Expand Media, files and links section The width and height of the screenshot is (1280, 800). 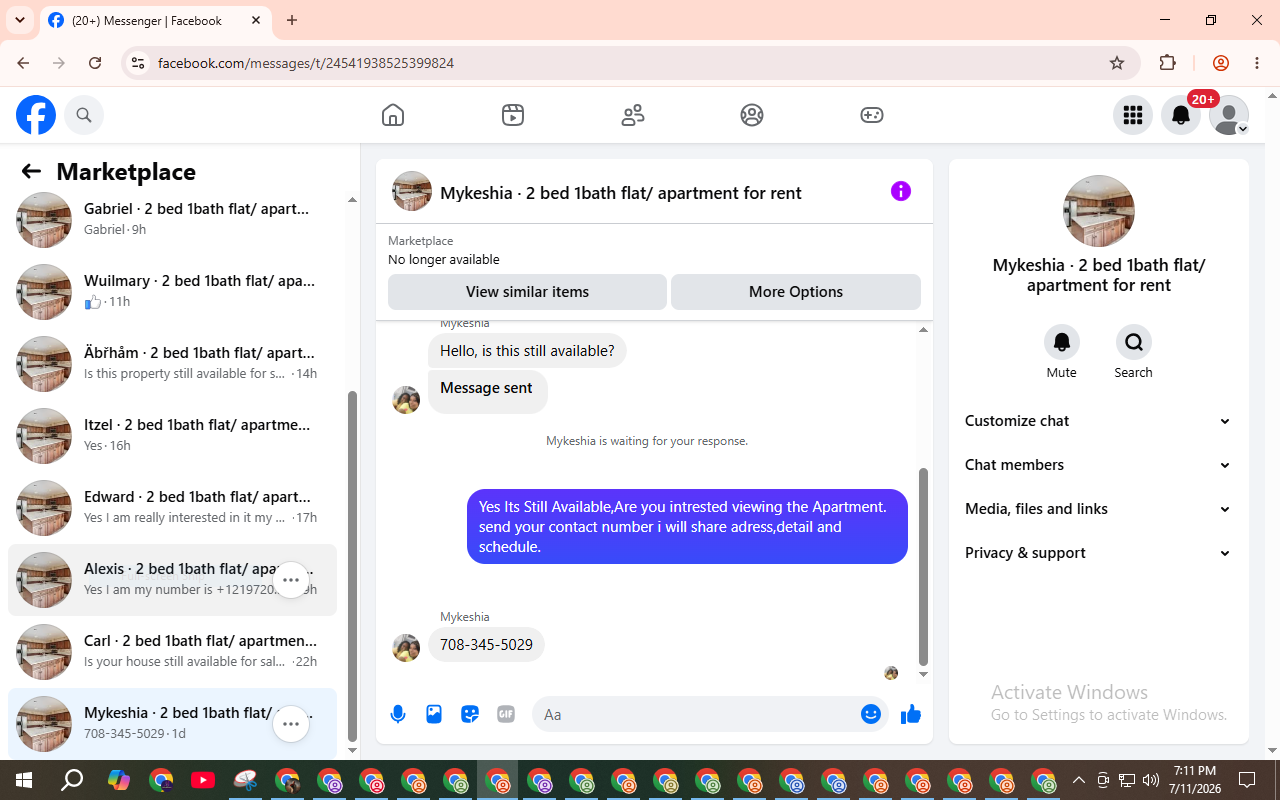[1099, 509]
